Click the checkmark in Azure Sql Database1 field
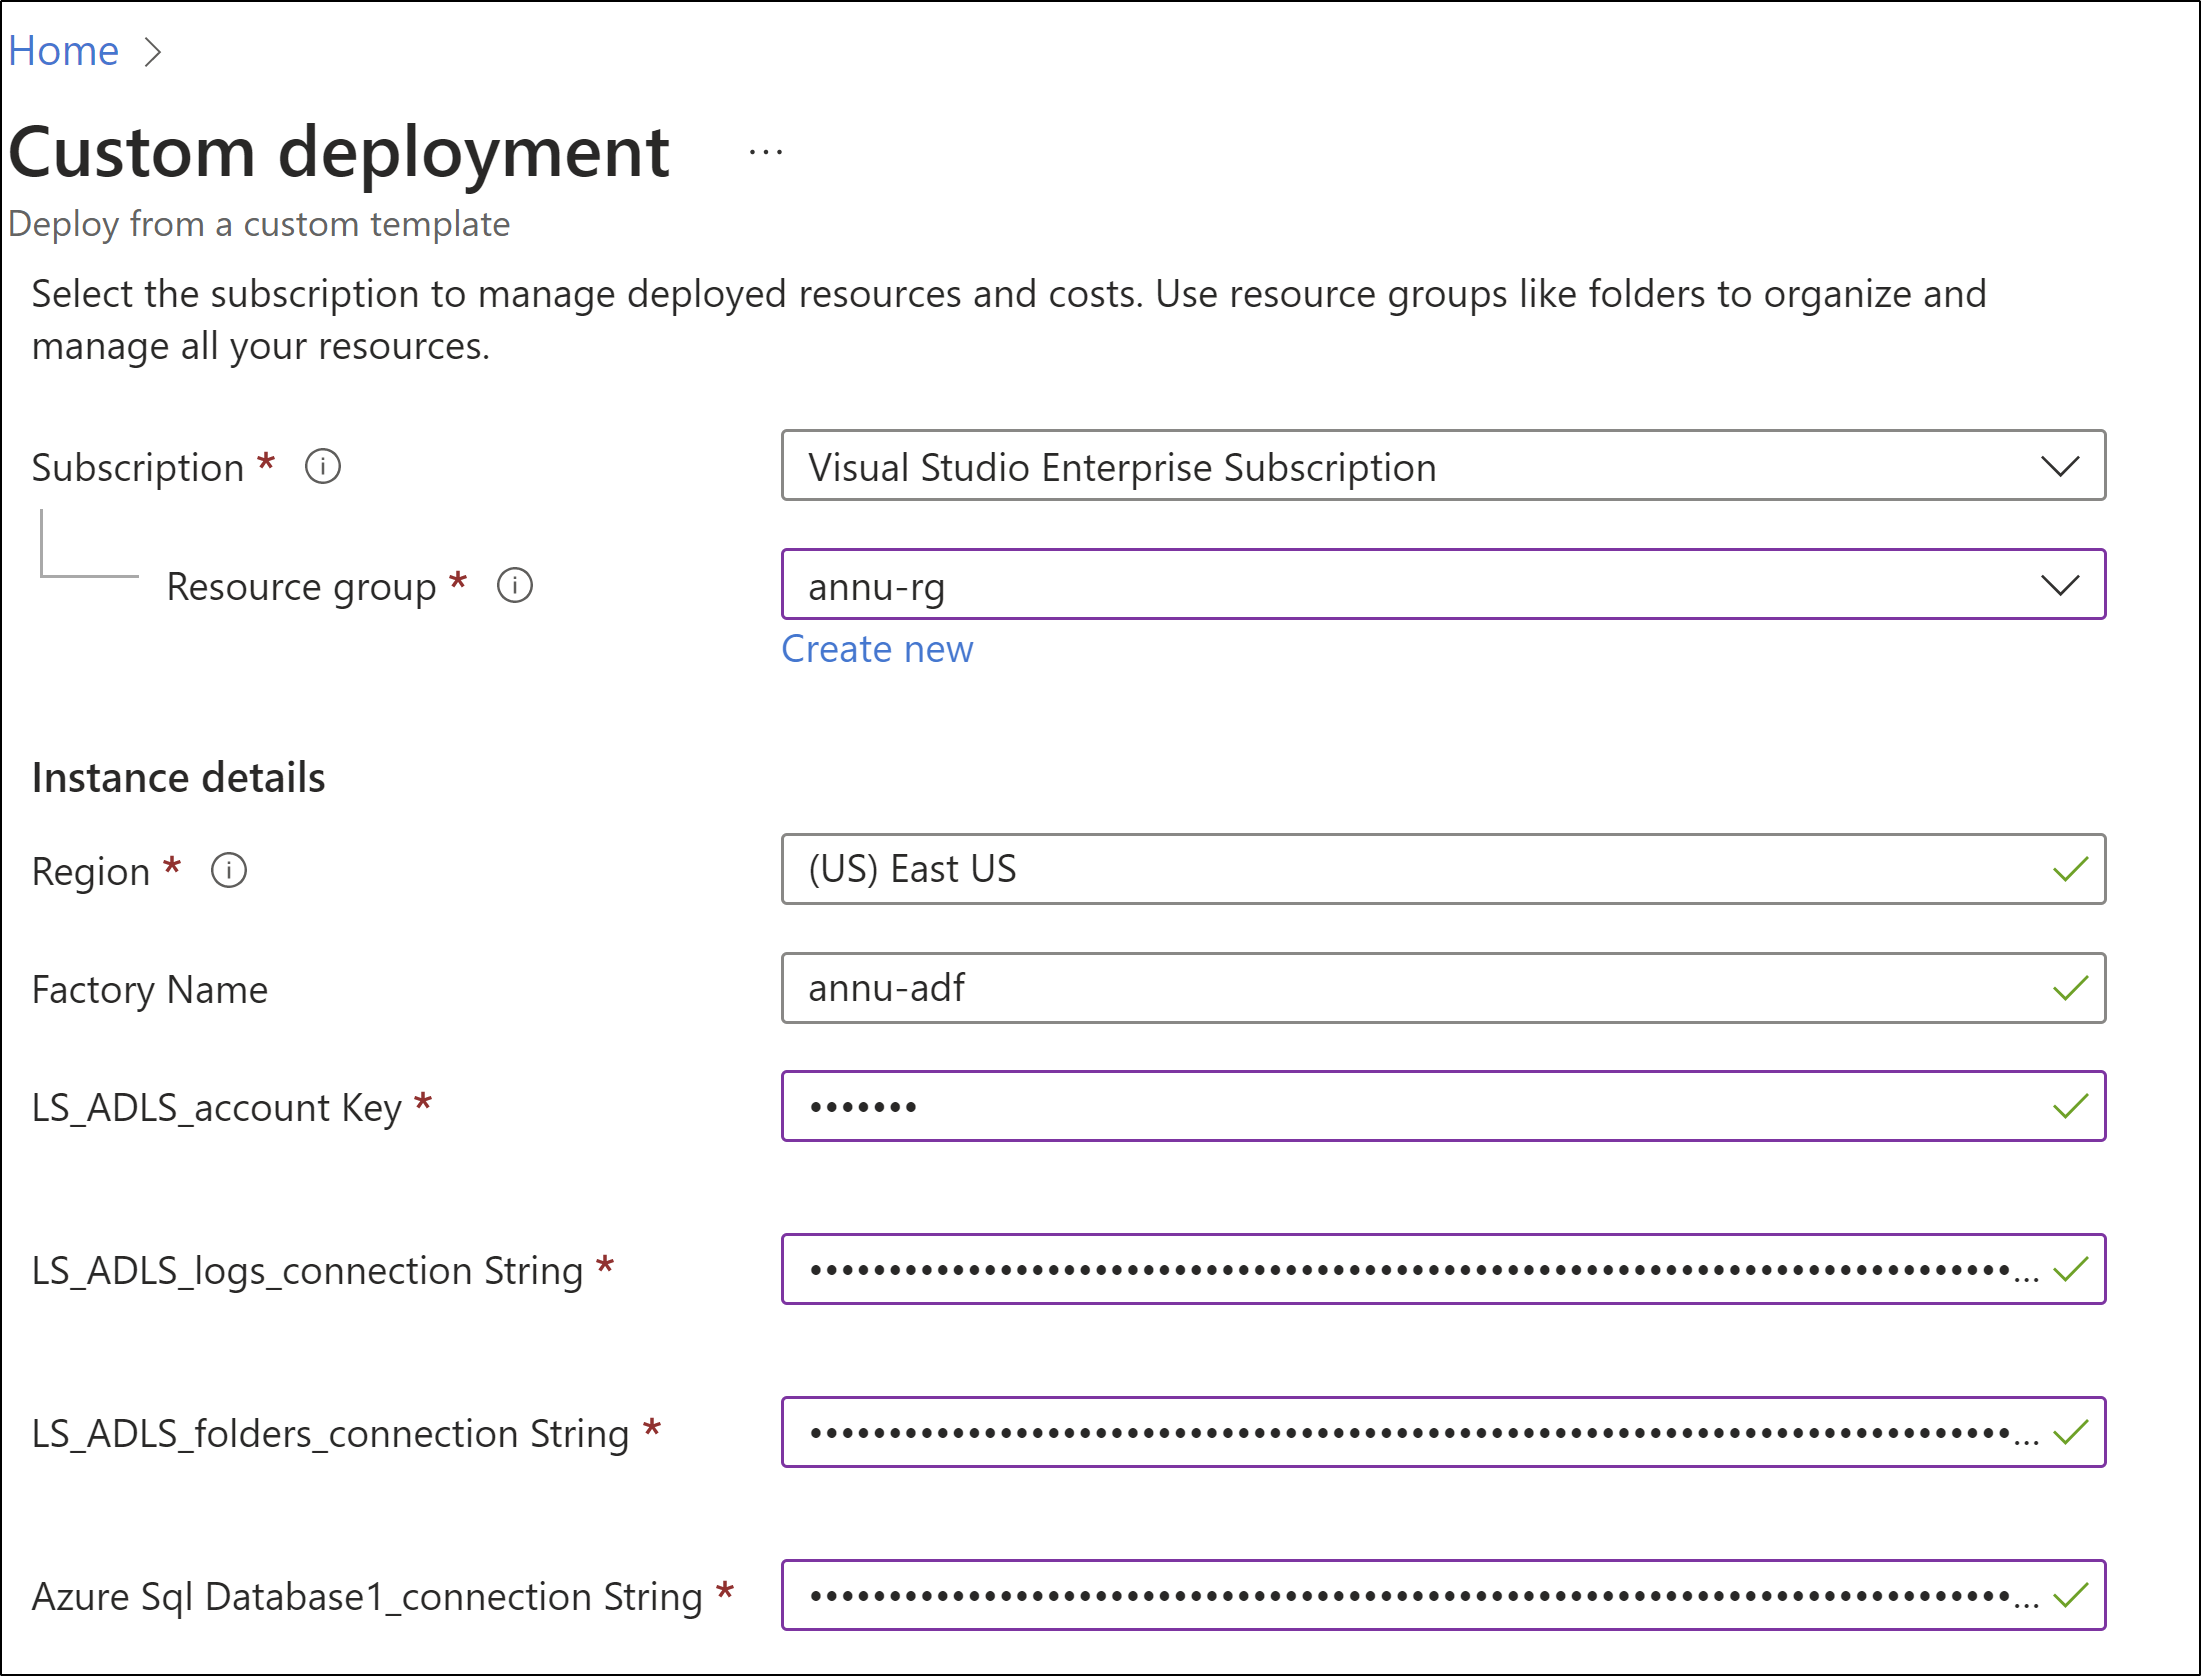 point(2070,1596)
